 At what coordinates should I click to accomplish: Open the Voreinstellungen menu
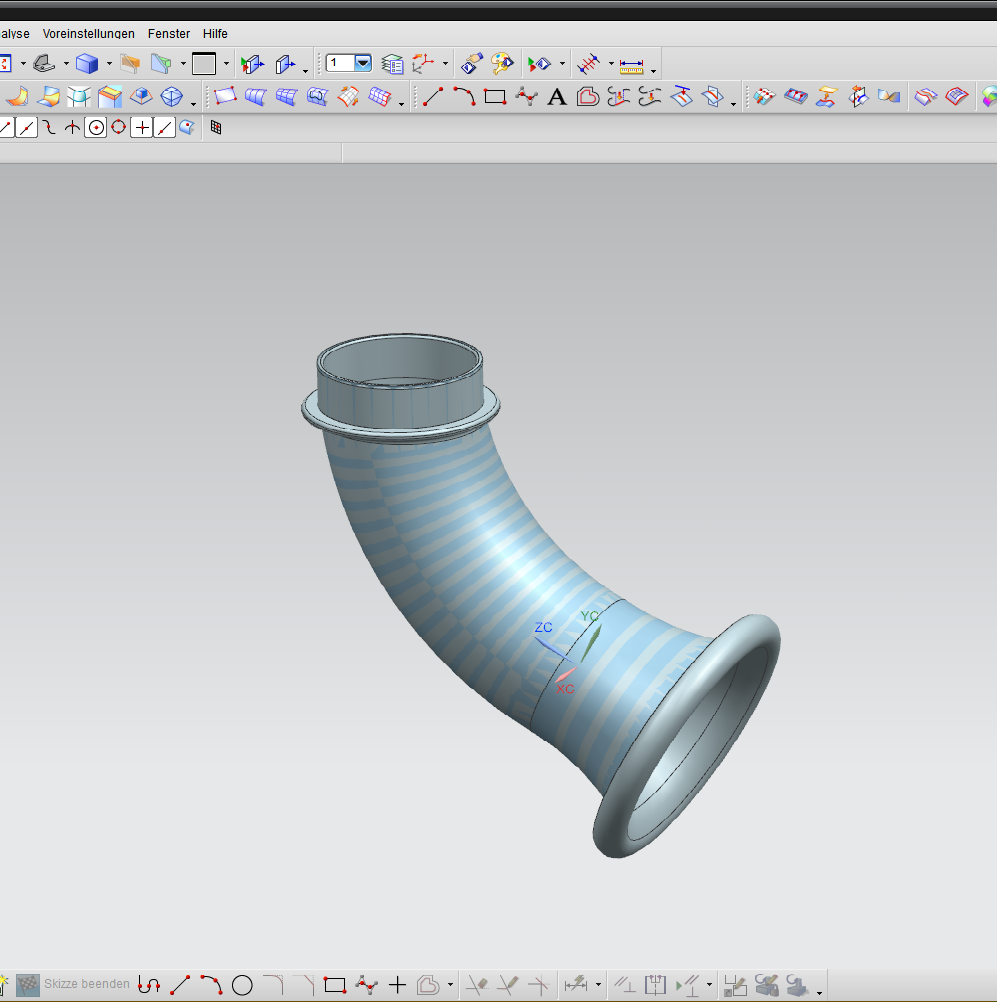point(88,33)
